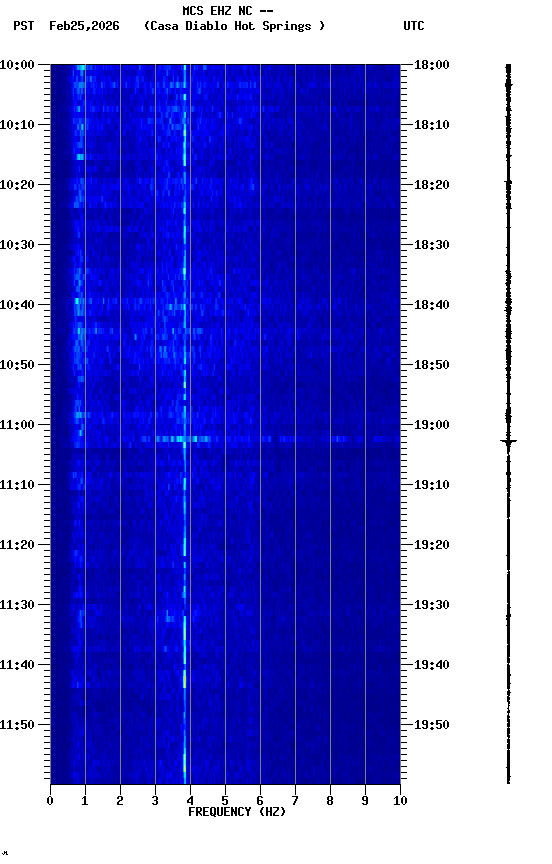Click the 4 Hz frequency axis label
Viewport: 552px width, 864px height.
pyautogui.click(x=190, y=801)
